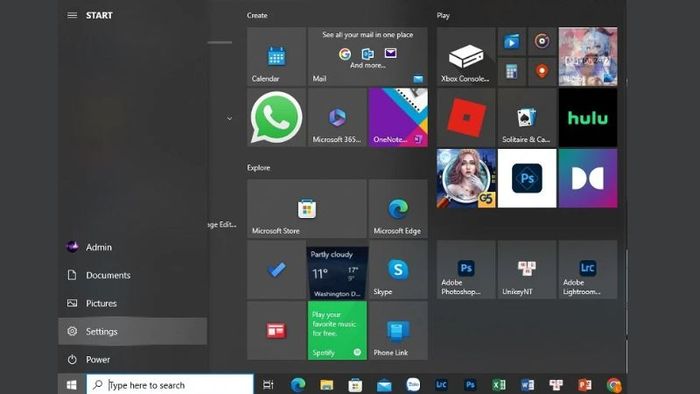Launch the WhatsApp tile
This screenshot has width=700, height=394.
click(x=276, y=117)
